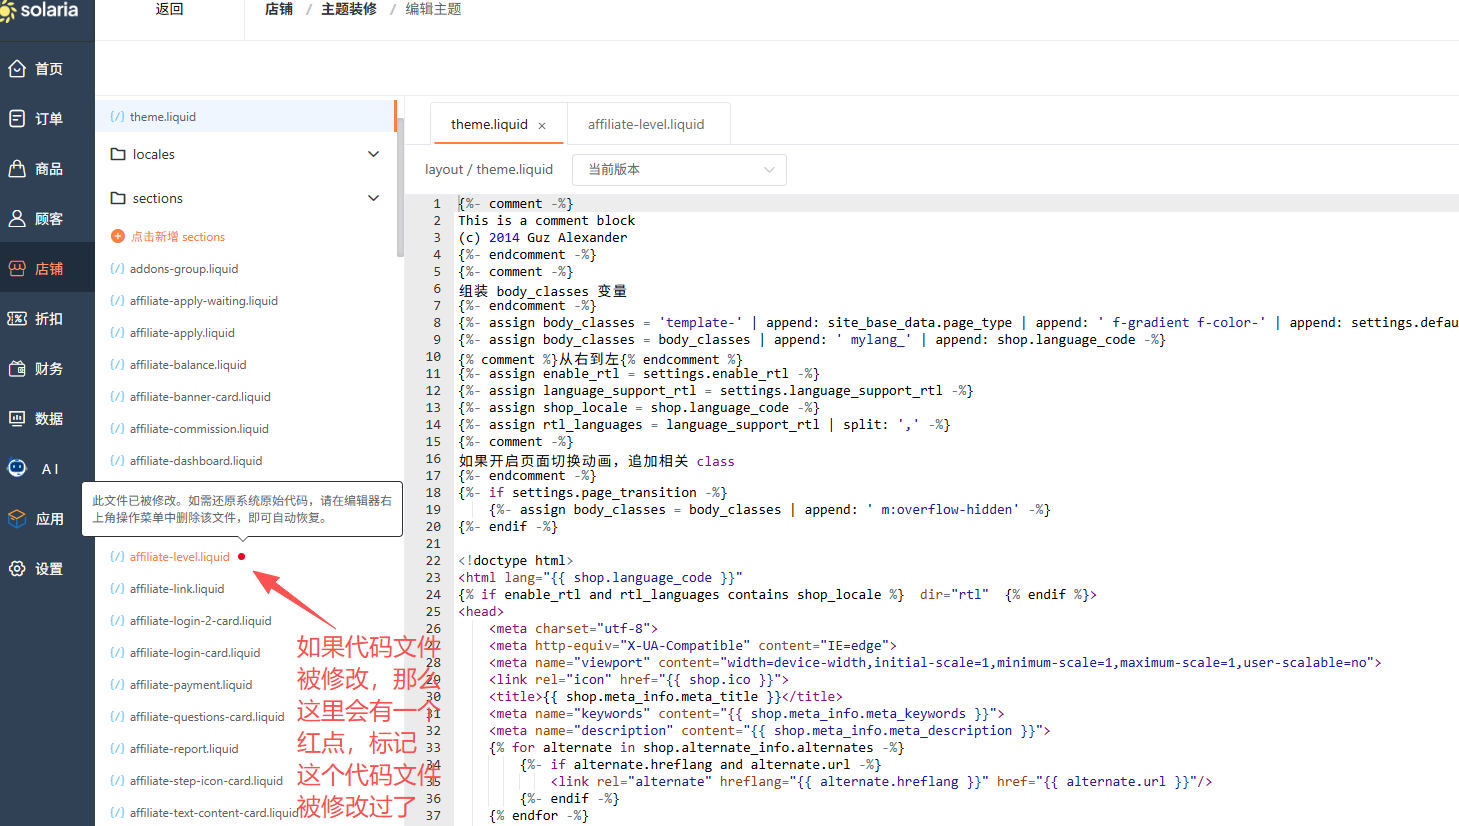This screenshot has height=826, width=1459.
Task: Open the 订单 orders sidebar icon
Action: pos(17,119)
